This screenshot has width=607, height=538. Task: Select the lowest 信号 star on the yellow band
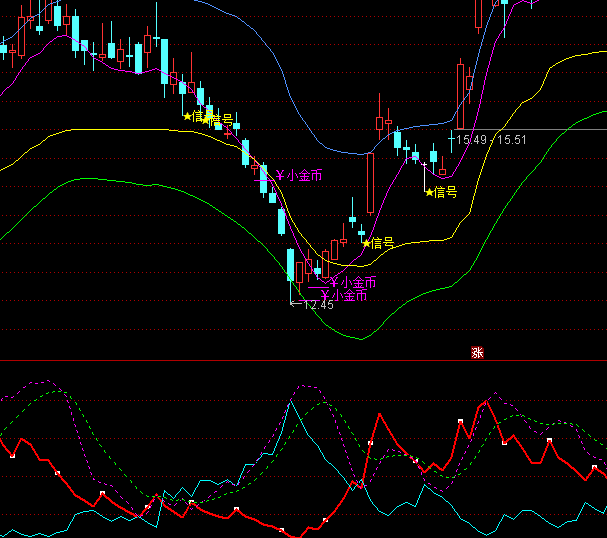pyautogui.click(x=377, y=243)
